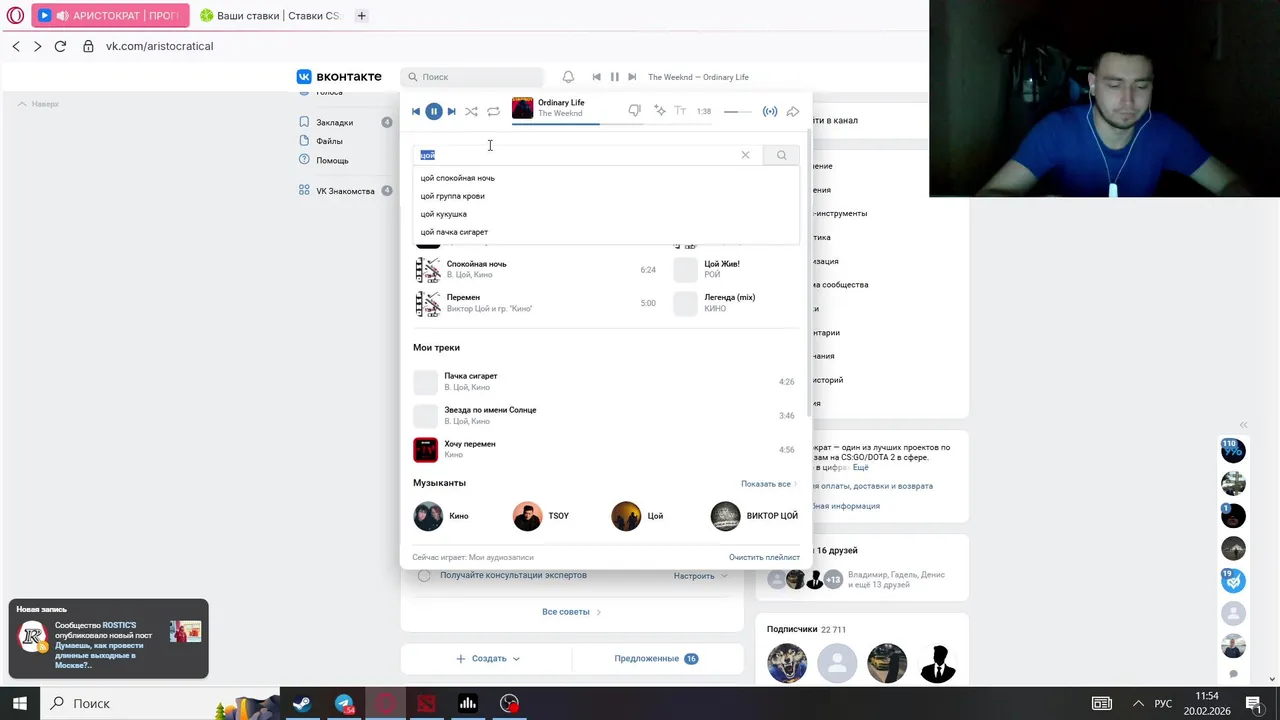1280x720 pixels.
Task: Toggle broadcast music to status icon
Action: (x=770, y=111)
